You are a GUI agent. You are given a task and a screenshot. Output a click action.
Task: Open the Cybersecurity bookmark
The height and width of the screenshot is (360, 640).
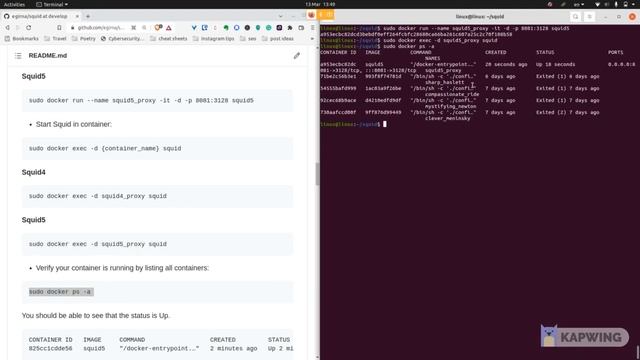(122, 38)
